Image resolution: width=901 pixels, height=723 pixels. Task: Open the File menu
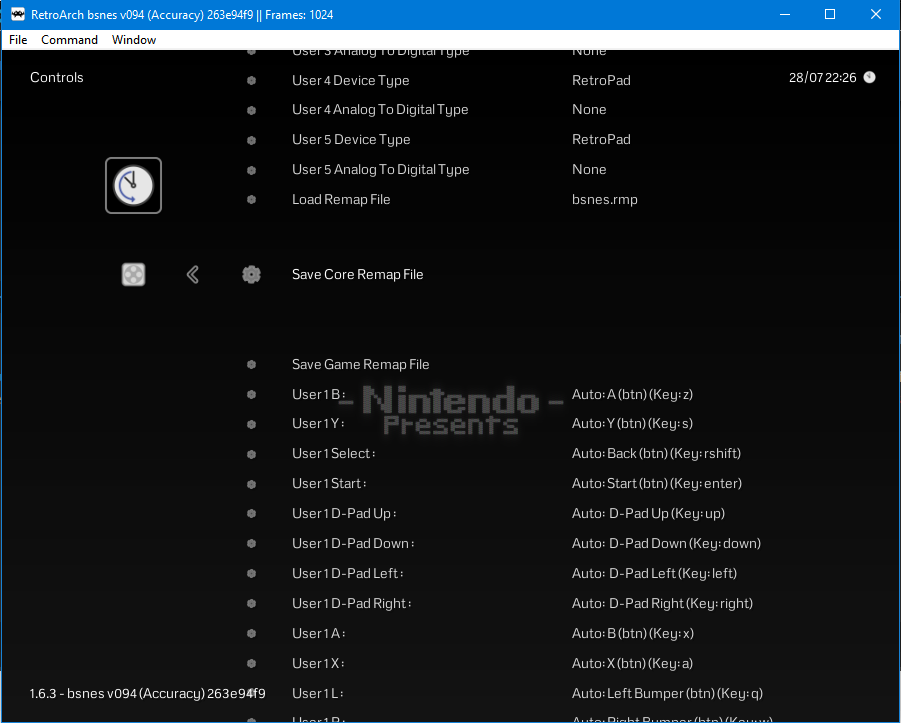tap(18, 40)
